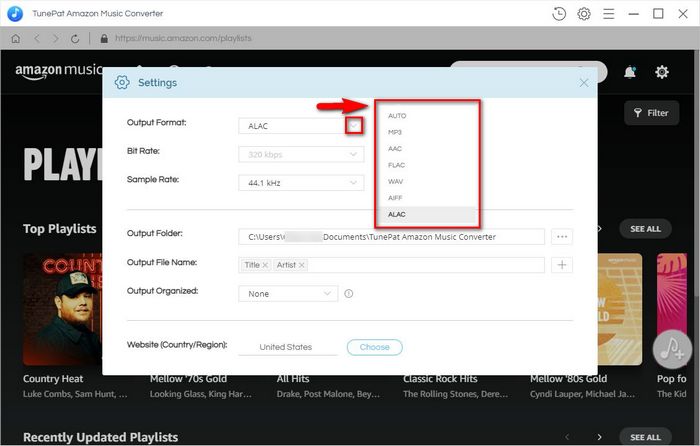The image size is (700, 446).
Task: Click the lock icon beside the URL
Action: coord(104,38)
